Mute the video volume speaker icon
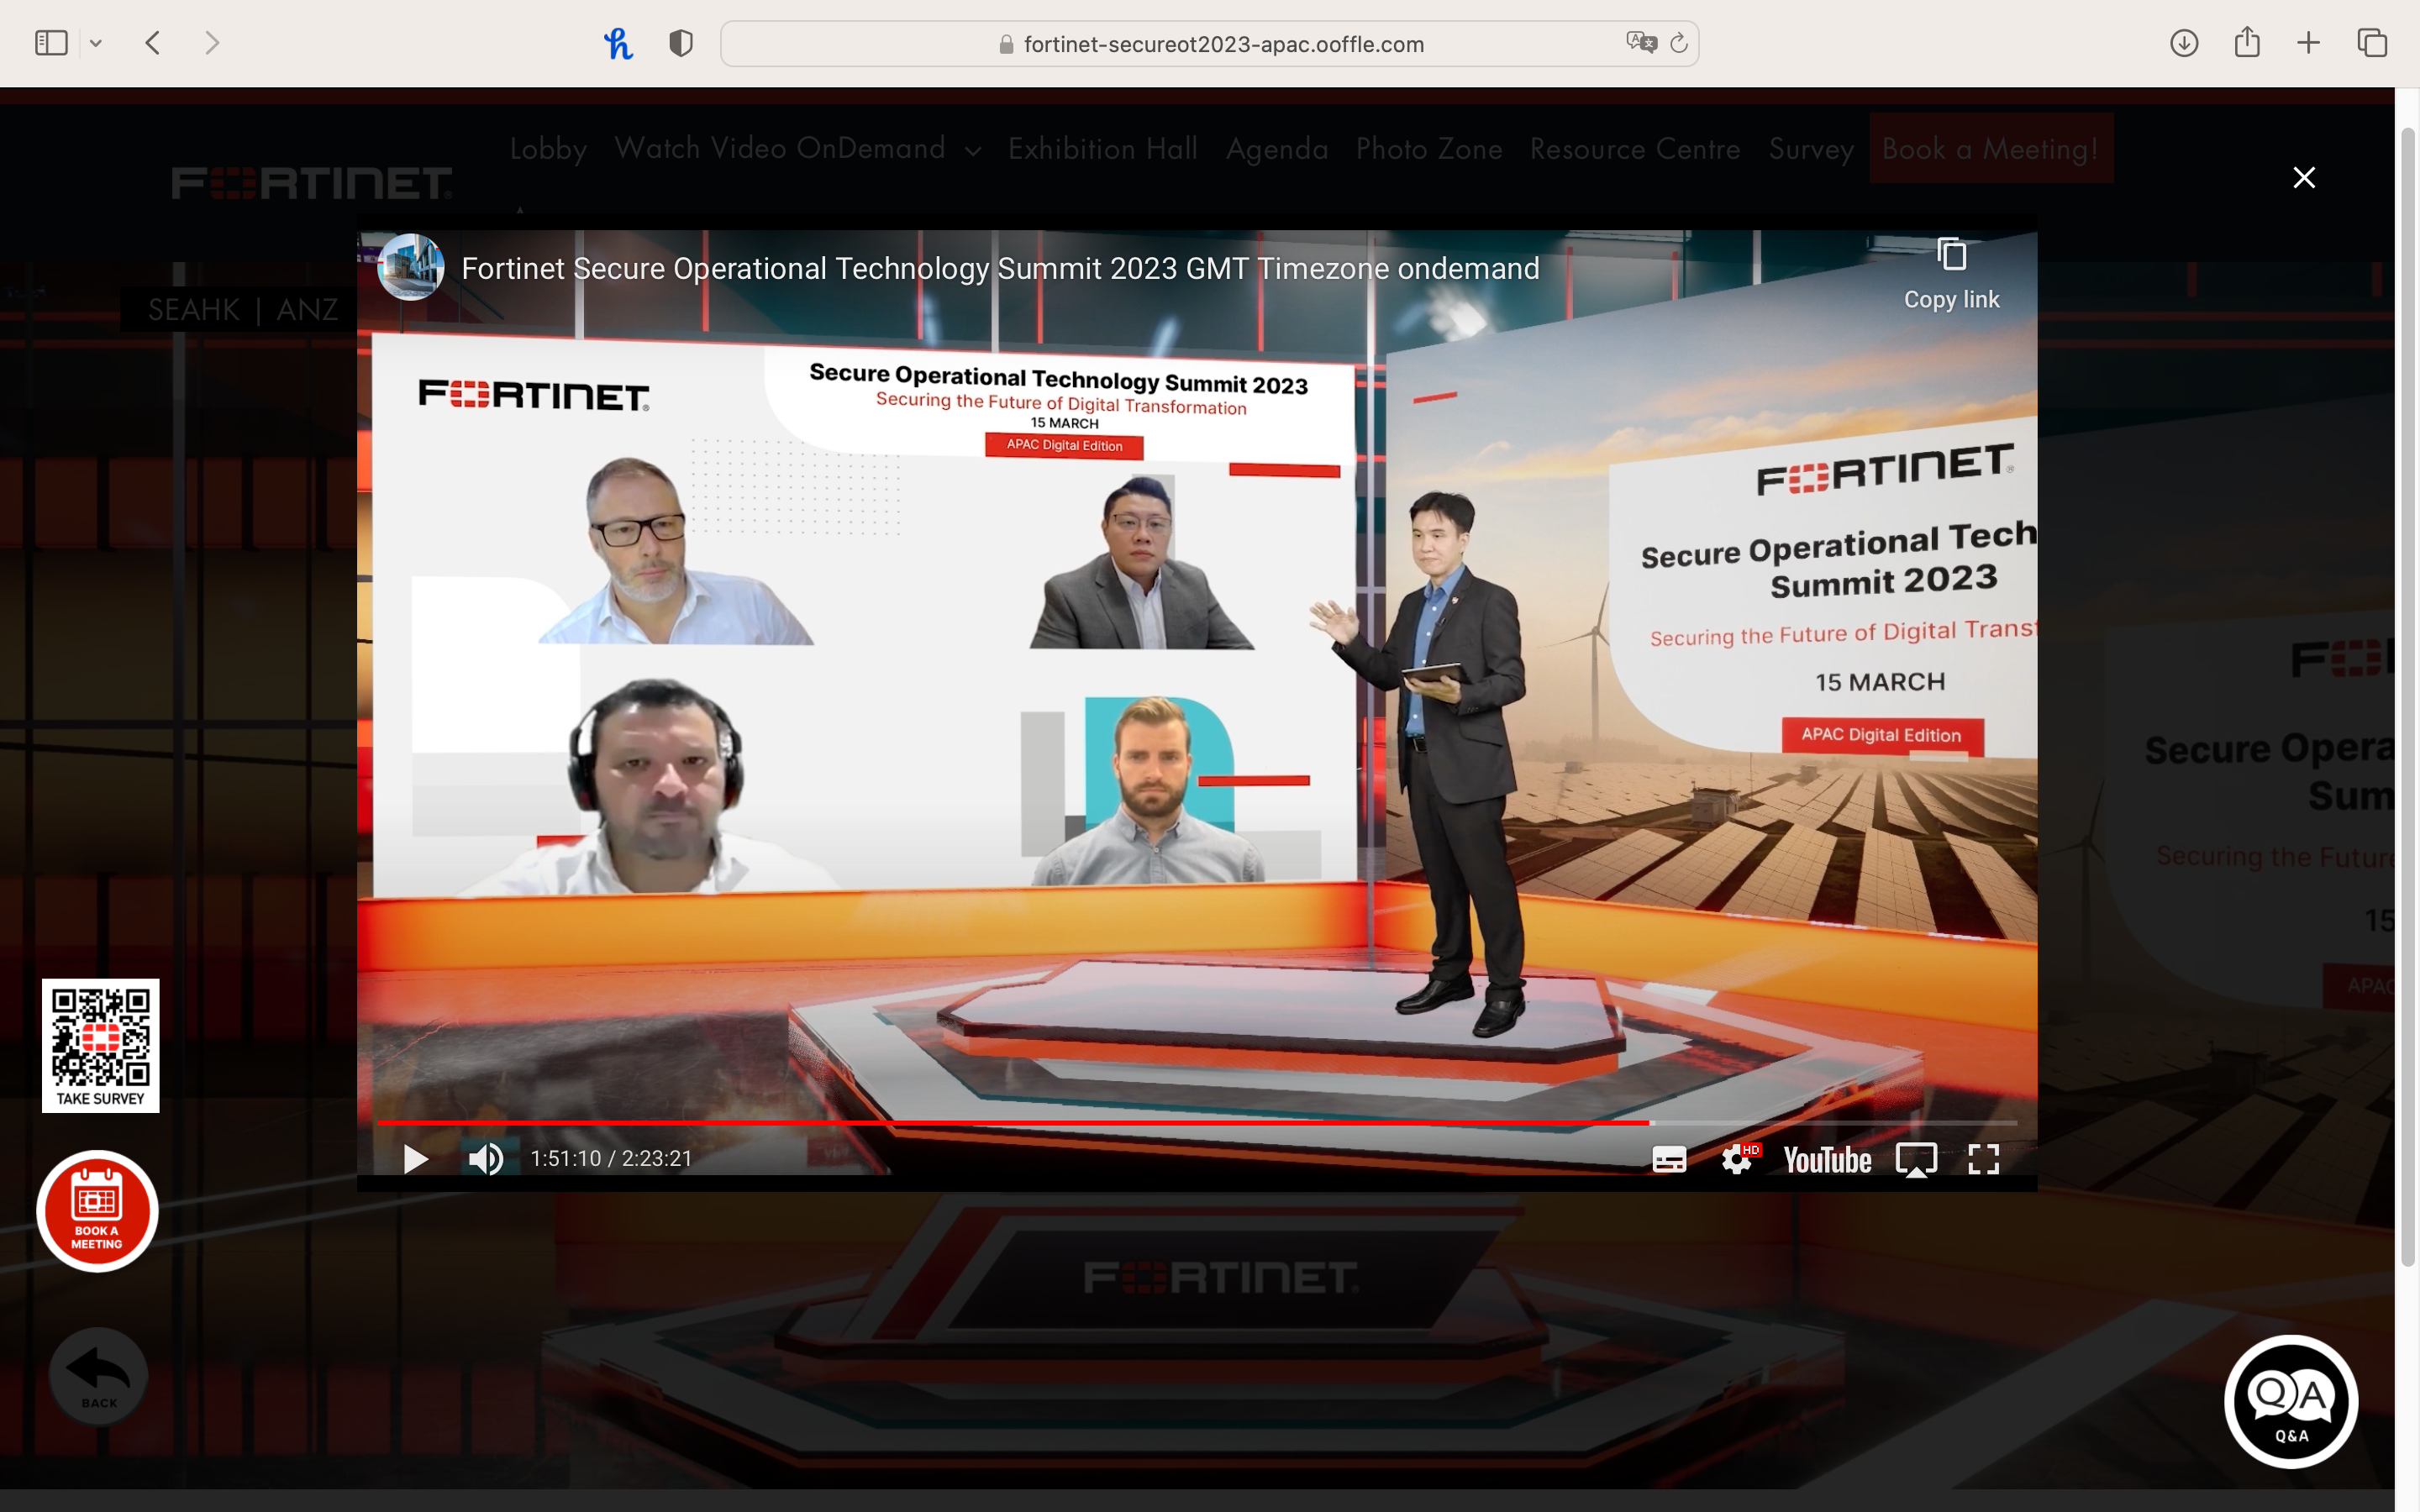Viewport: 2420px width, 1512px height. click(486, 1159)
